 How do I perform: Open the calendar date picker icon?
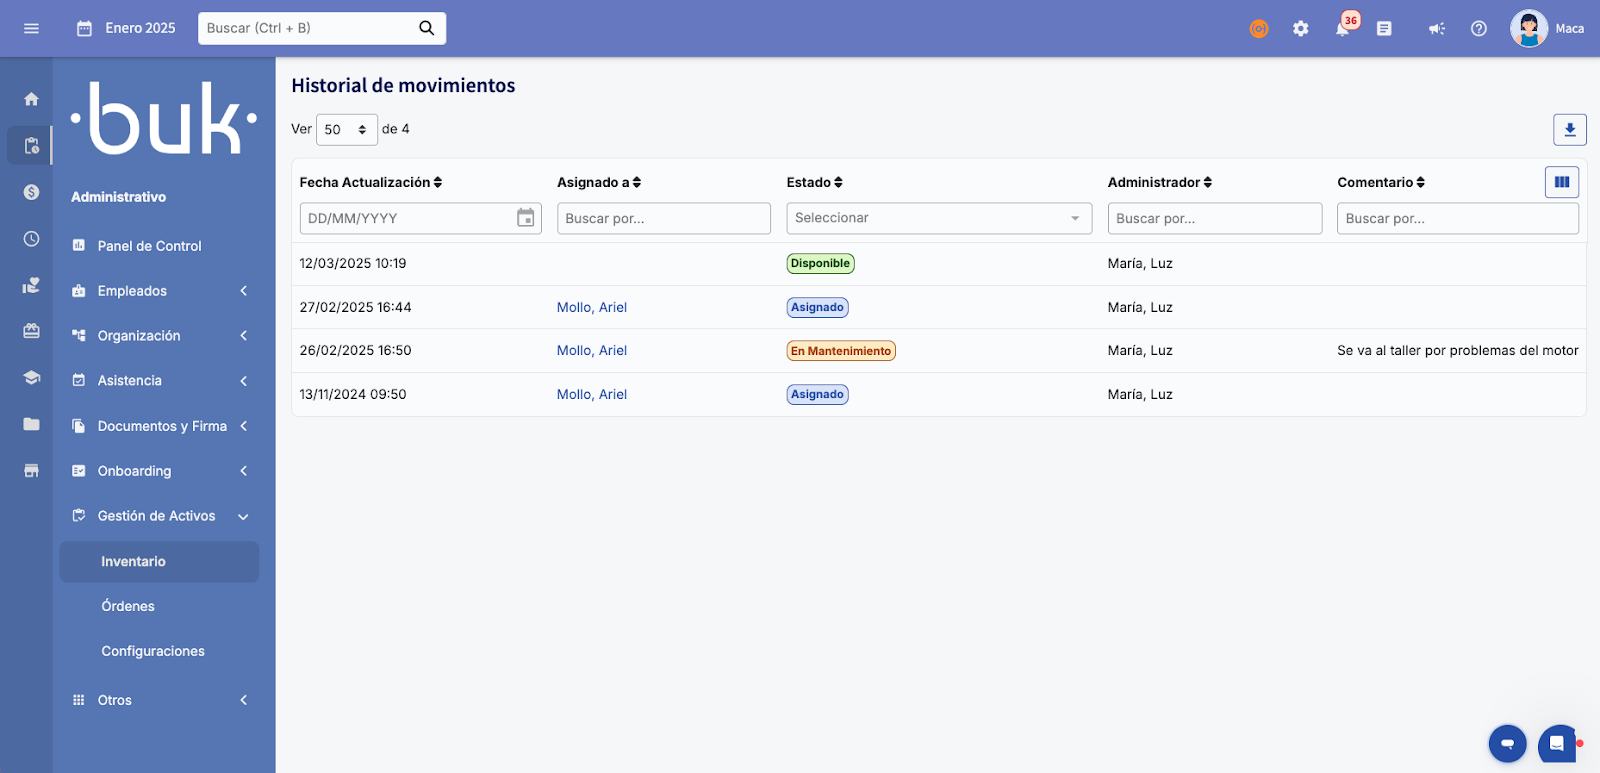pos(525,218)
